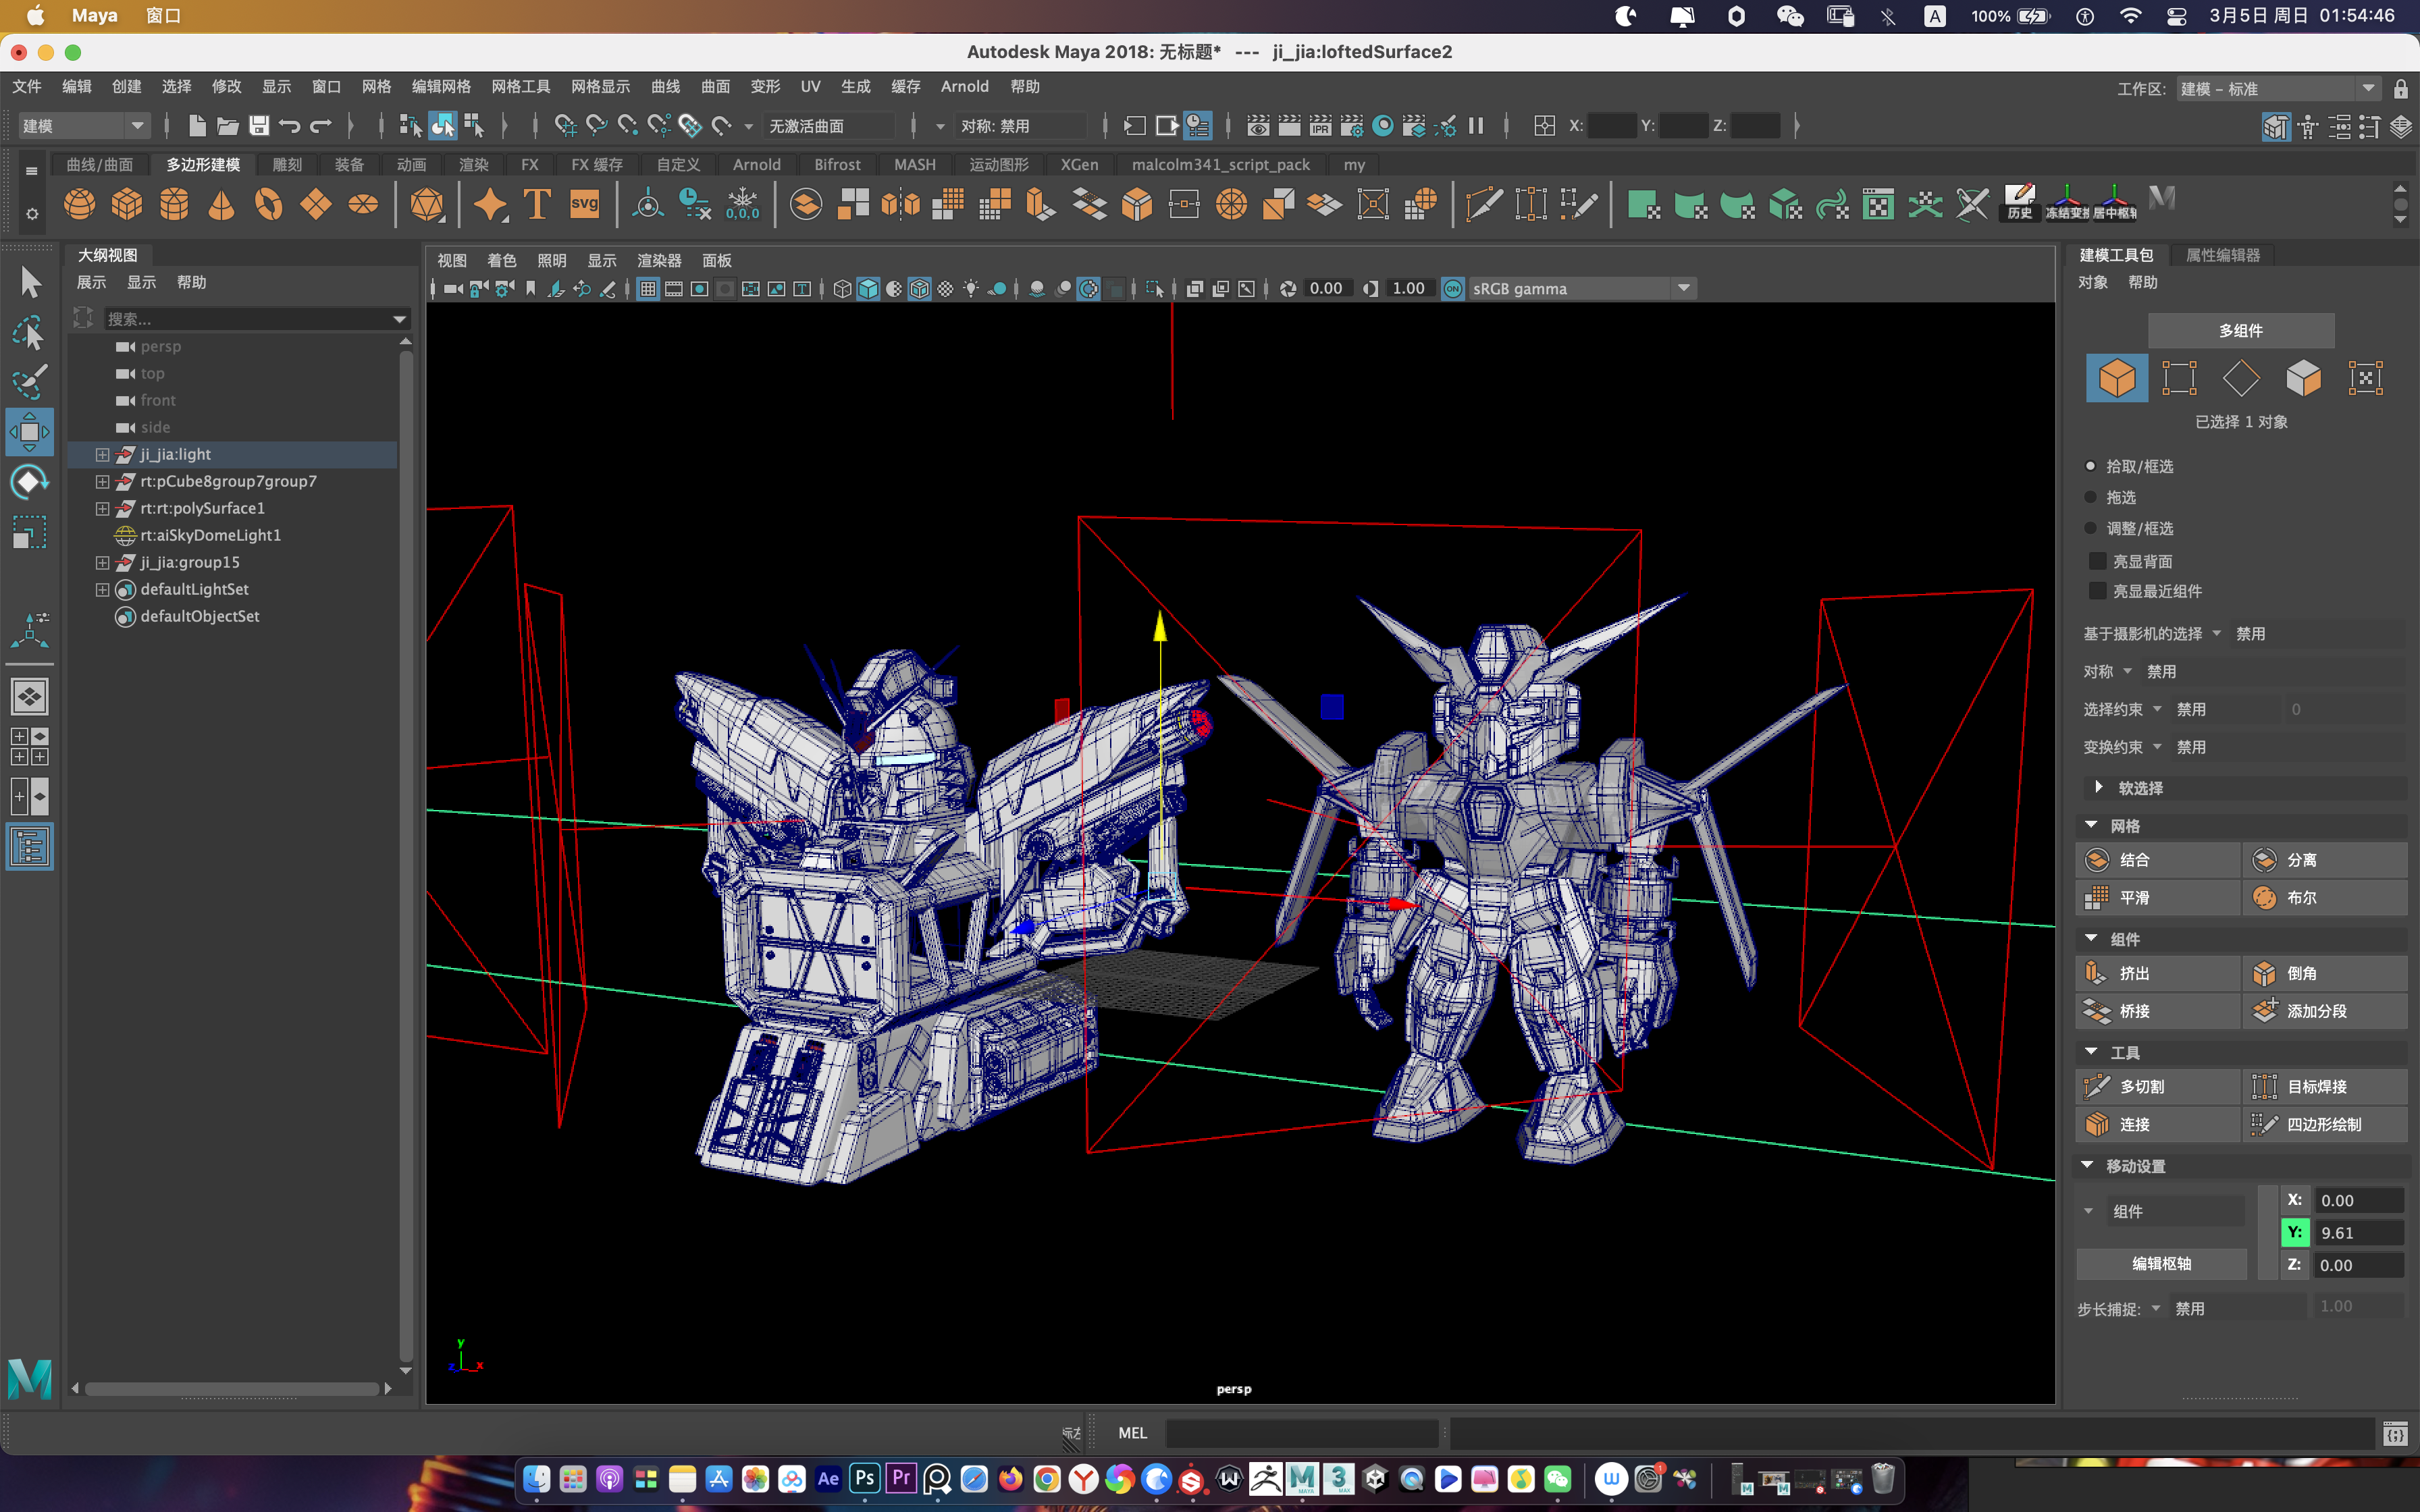Activate the Rotate tool in toolbox

pyautogui.click(x=29, y=483)
